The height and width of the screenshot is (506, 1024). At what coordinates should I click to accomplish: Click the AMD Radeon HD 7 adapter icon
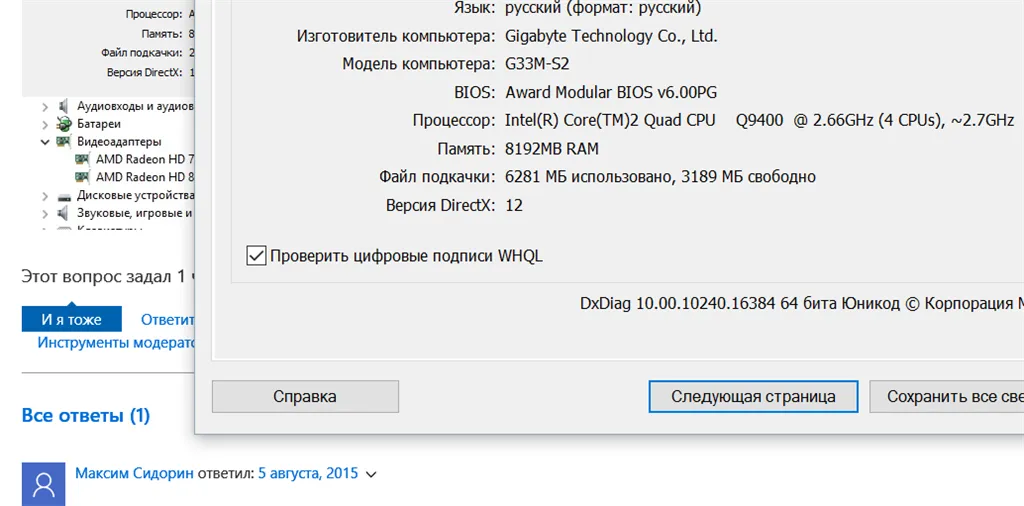[83, 160]
